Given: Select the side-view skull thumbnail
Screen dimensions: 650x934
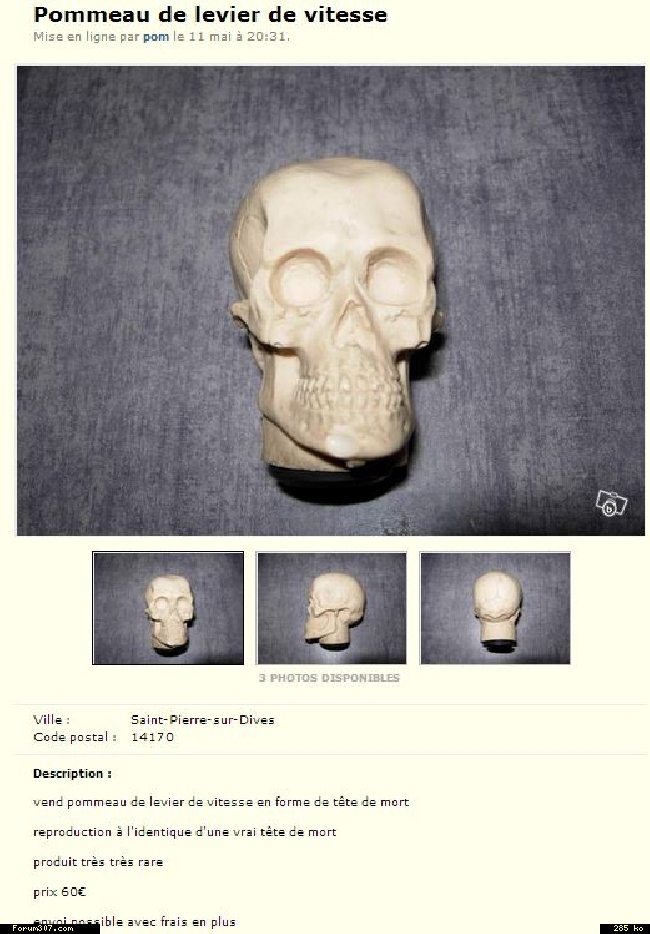Looking at the screenshot, I should click(331, 608).
